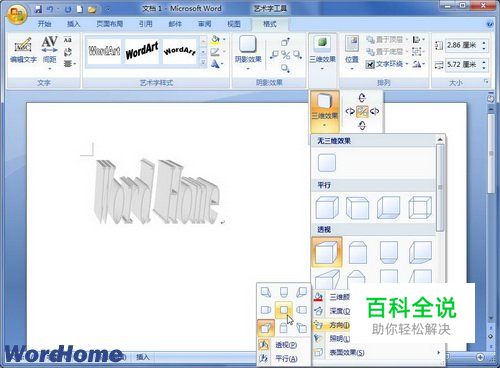Screen dimensions: 500x368
Task: Open the 大小 size dialog launcher
Action: pos(486,82)
